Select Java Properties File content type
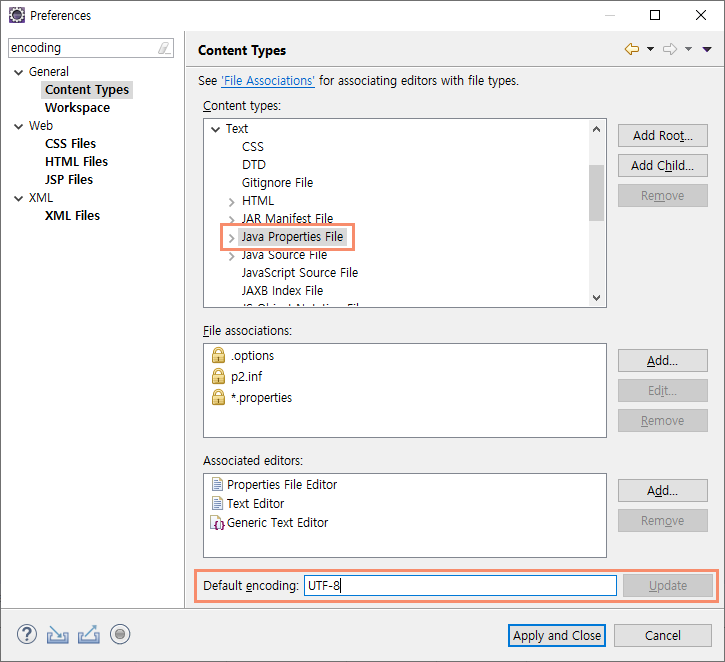 pyautogui.click(x=292, y=237)
